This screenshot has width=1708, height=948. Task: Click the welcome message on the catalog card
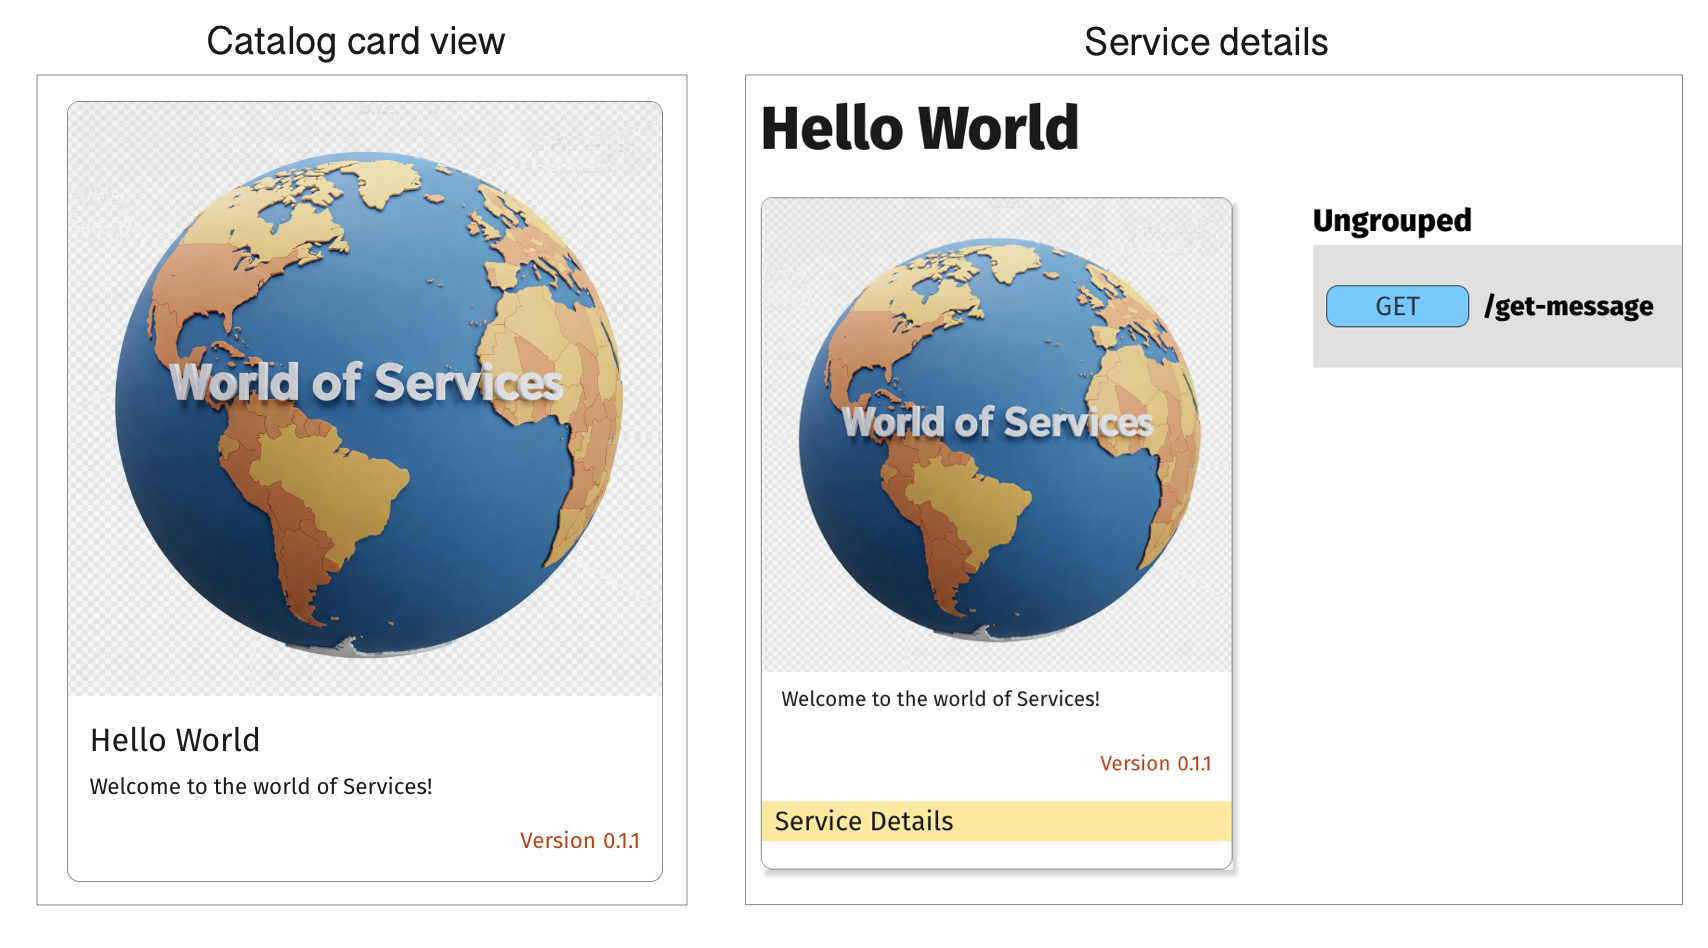pyautogui.click(x=261, y=787)
